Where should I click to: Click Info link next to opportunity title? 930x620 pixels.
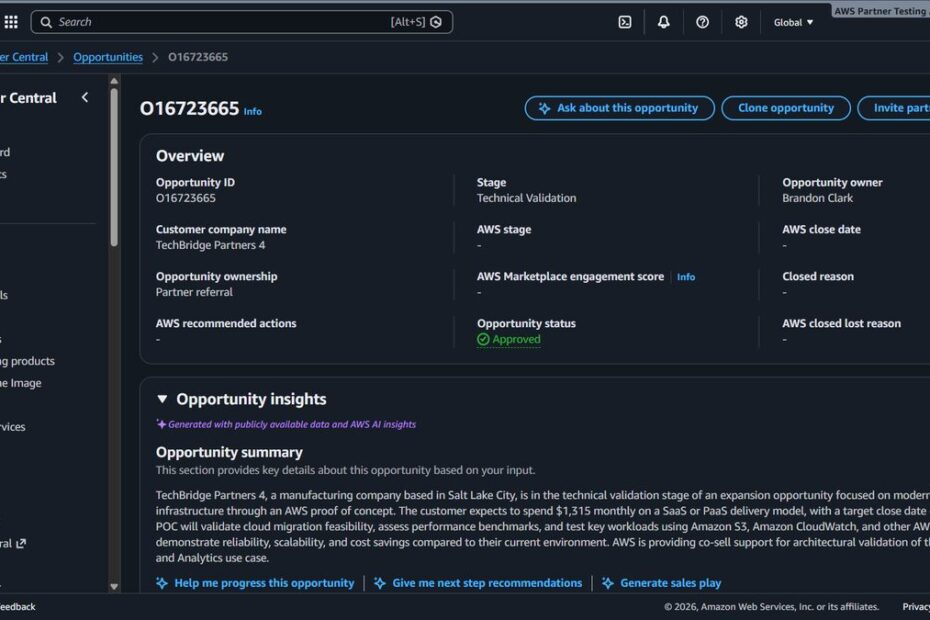[253, 112]
